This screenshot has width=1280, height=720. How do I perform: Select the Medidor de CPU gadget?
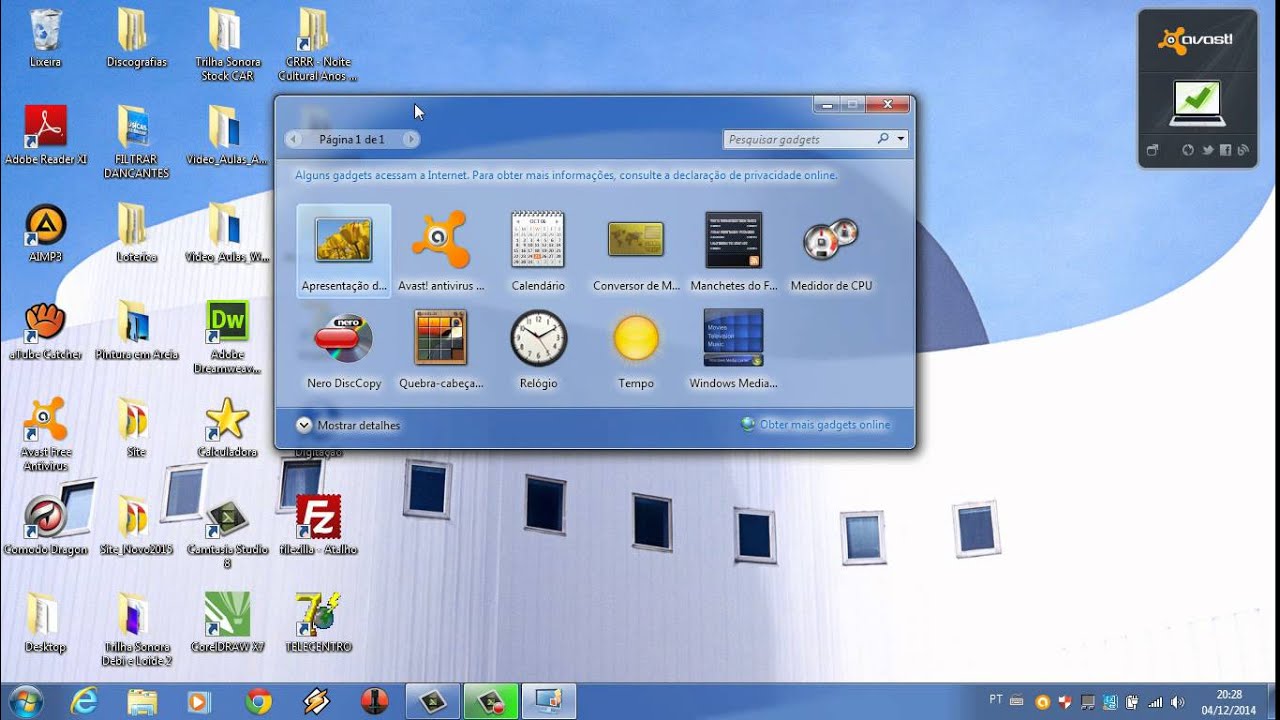831,251
